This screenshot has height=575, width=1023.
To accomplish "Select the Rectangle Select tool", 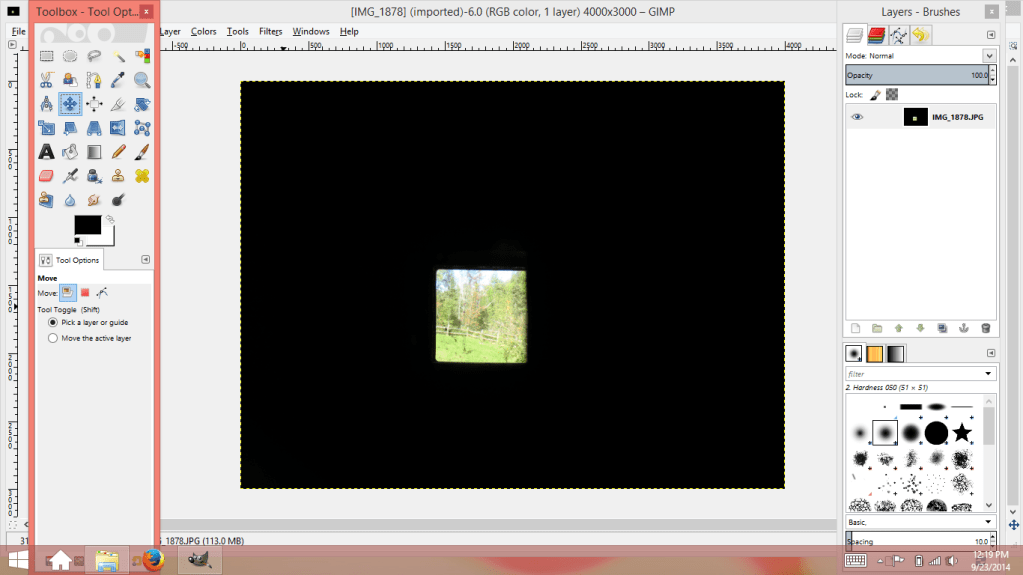I will [46, 56].
